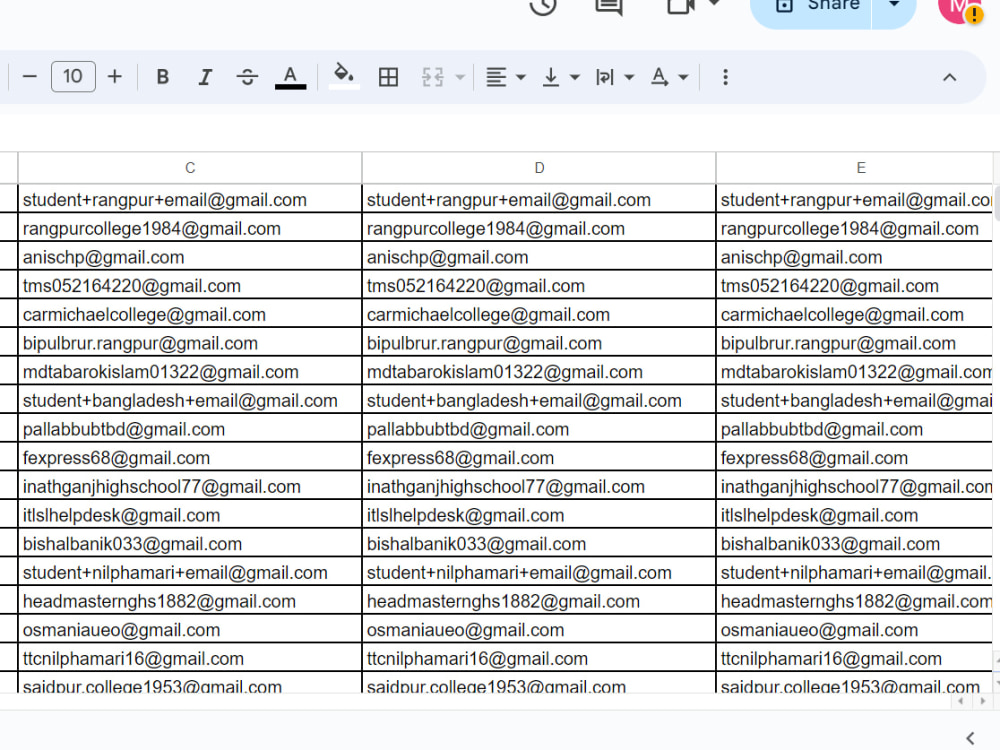The height and width of the screenshot is (750, 1000).
Task: Toggle bold formatting
Action: (162, 76)
